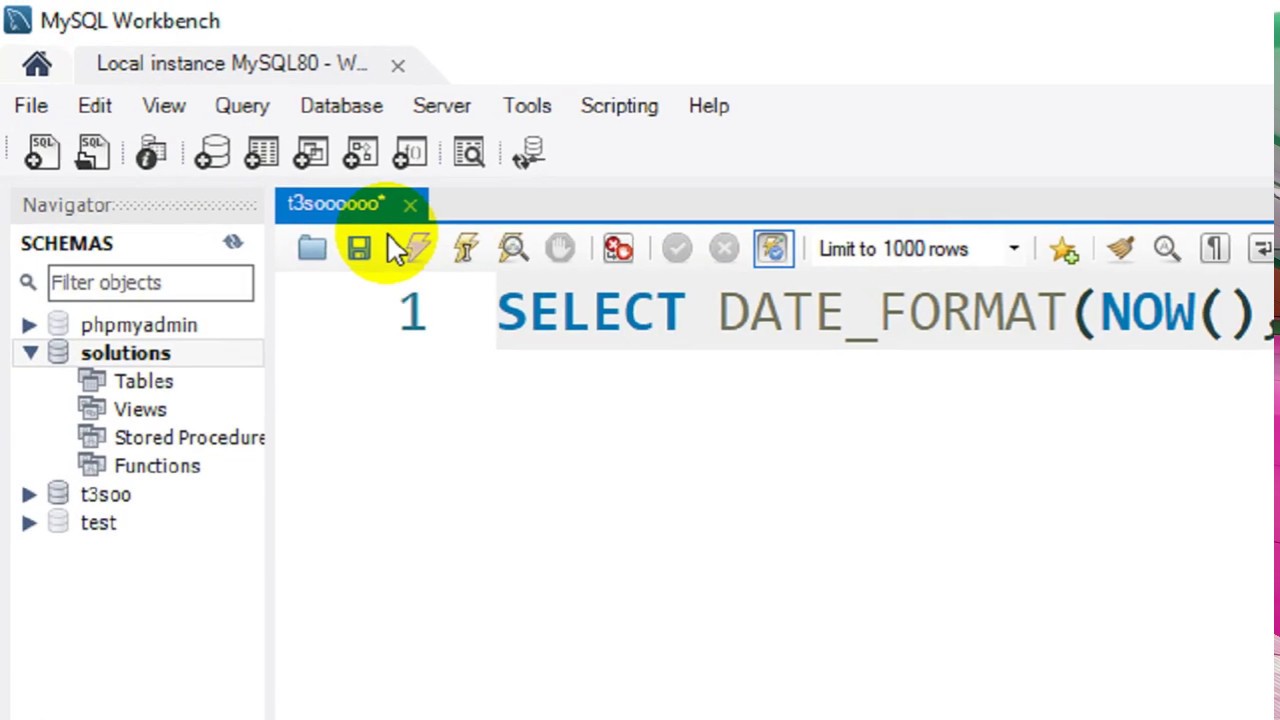Open a script file in this editor

(x=312, y=248)
